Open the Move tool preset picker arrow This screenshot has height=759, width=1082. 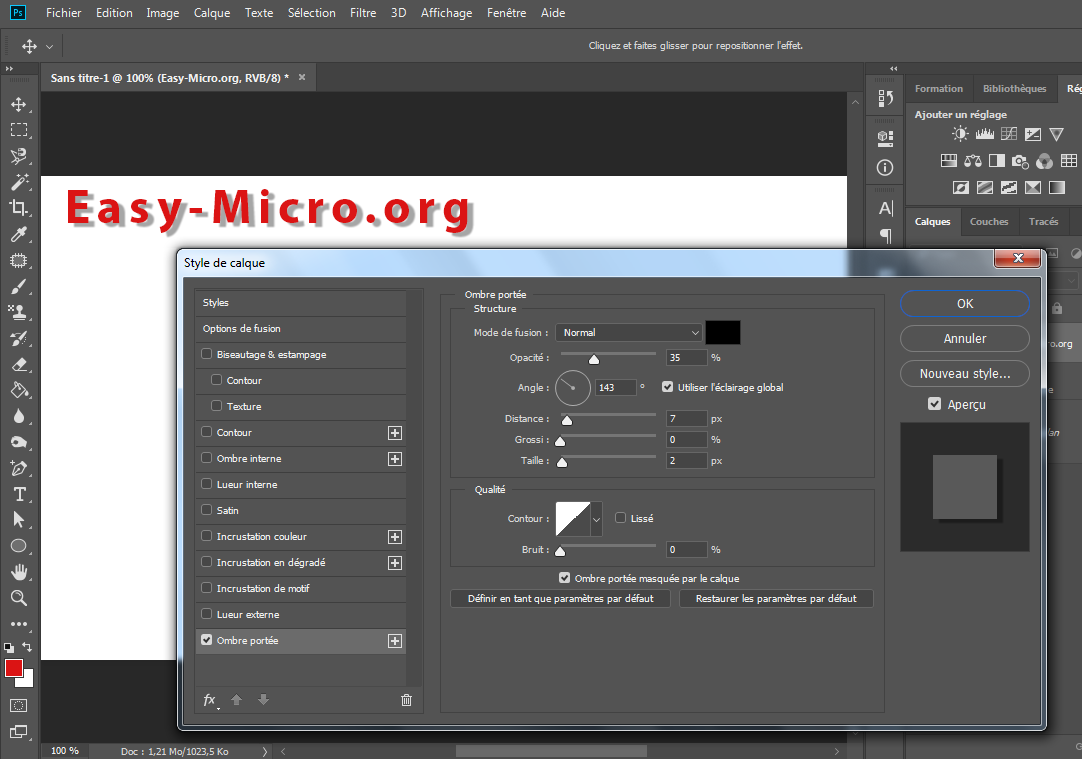pyautogui.click(x=50, y=46)
